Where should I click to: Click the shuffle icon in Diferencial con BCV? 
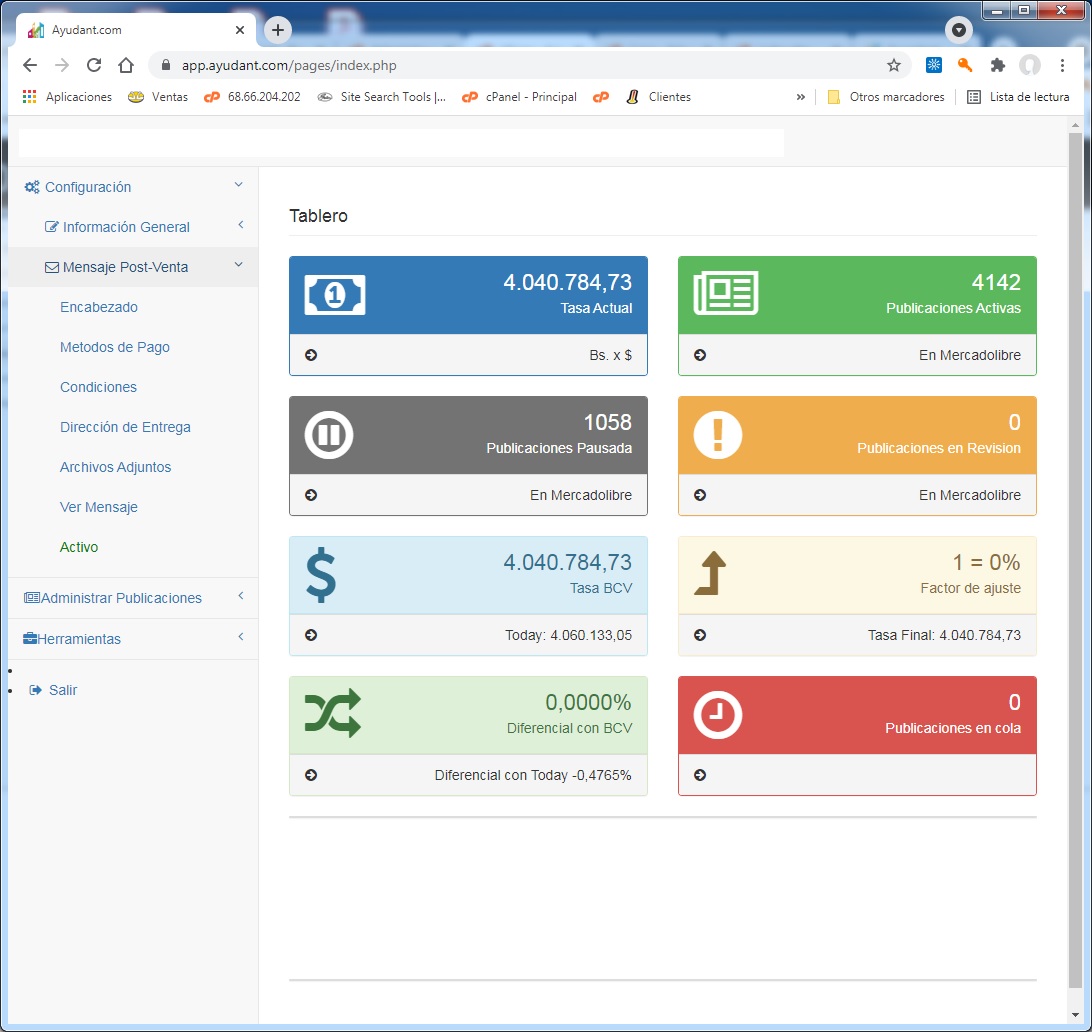pos(333,715)
